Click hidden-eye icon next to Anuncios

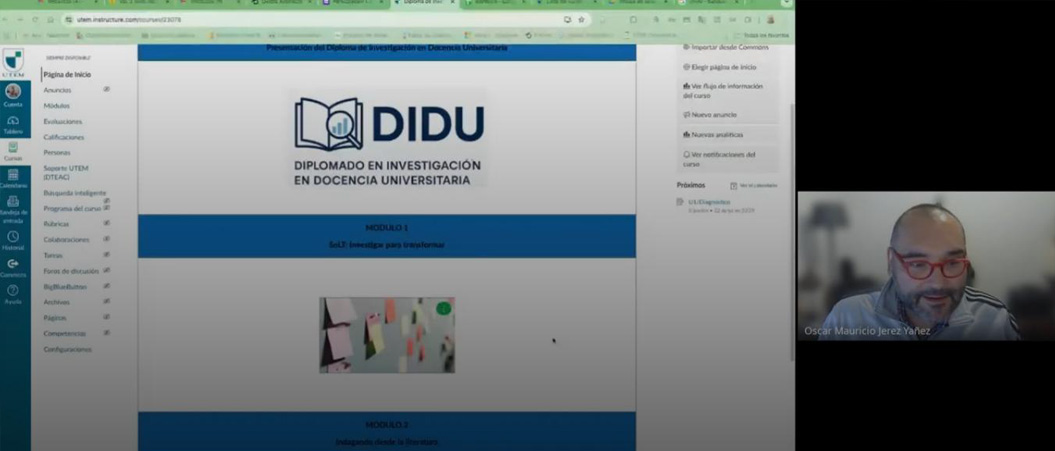106,89
